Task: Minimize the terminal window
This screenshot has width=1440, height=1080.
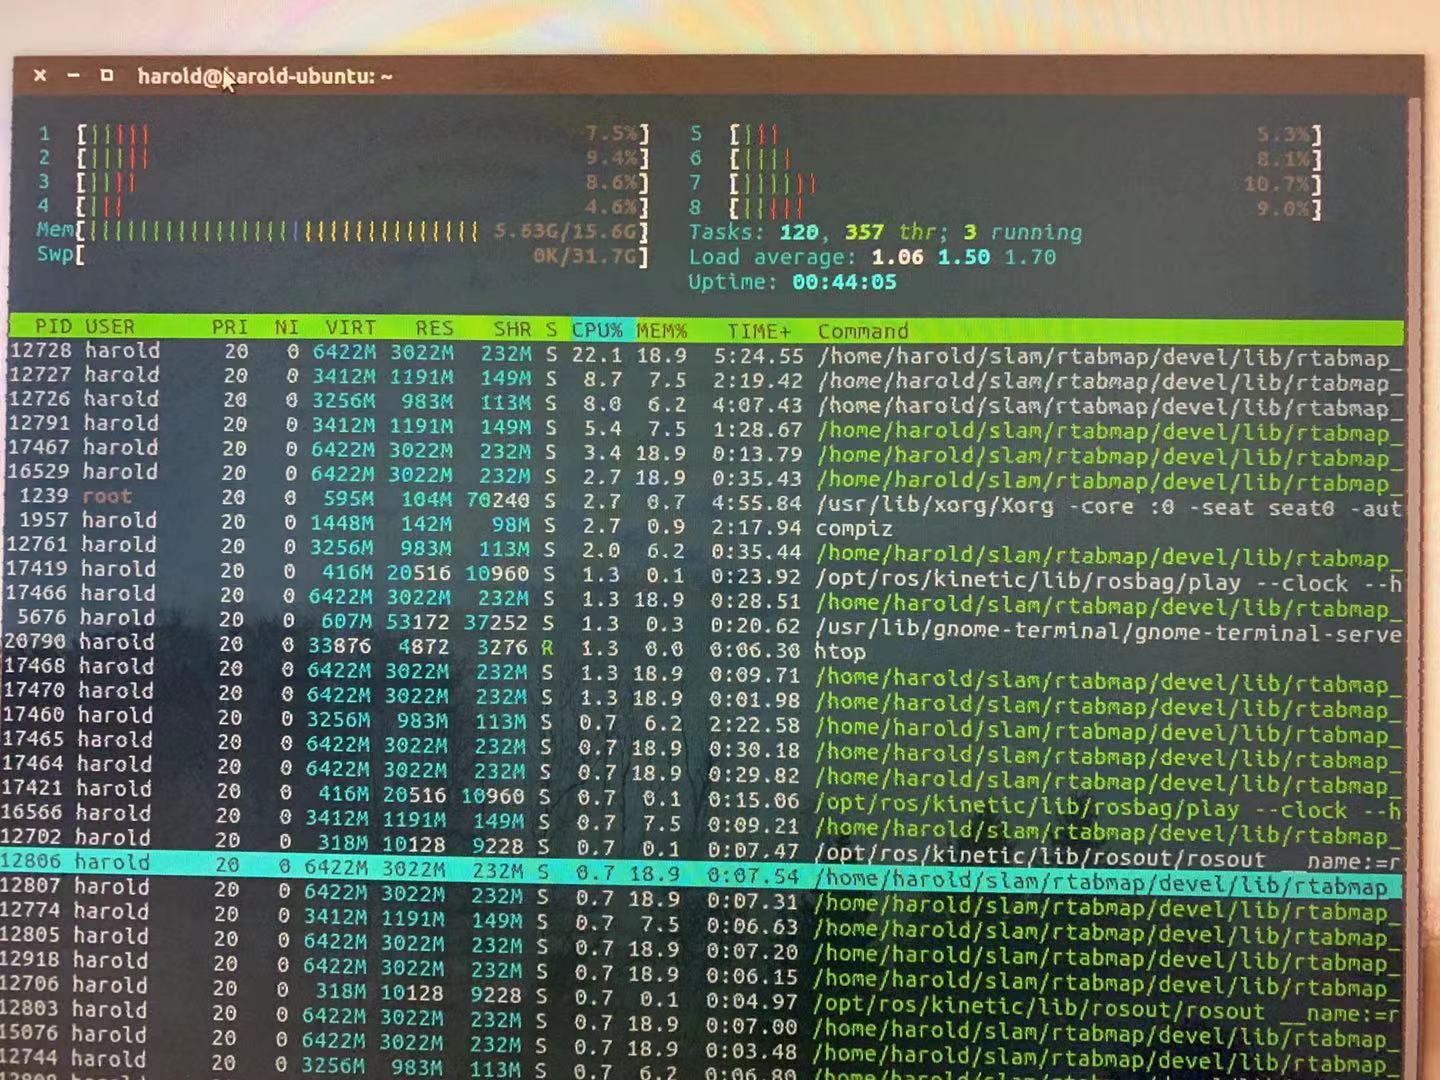Action: (73, 75)
